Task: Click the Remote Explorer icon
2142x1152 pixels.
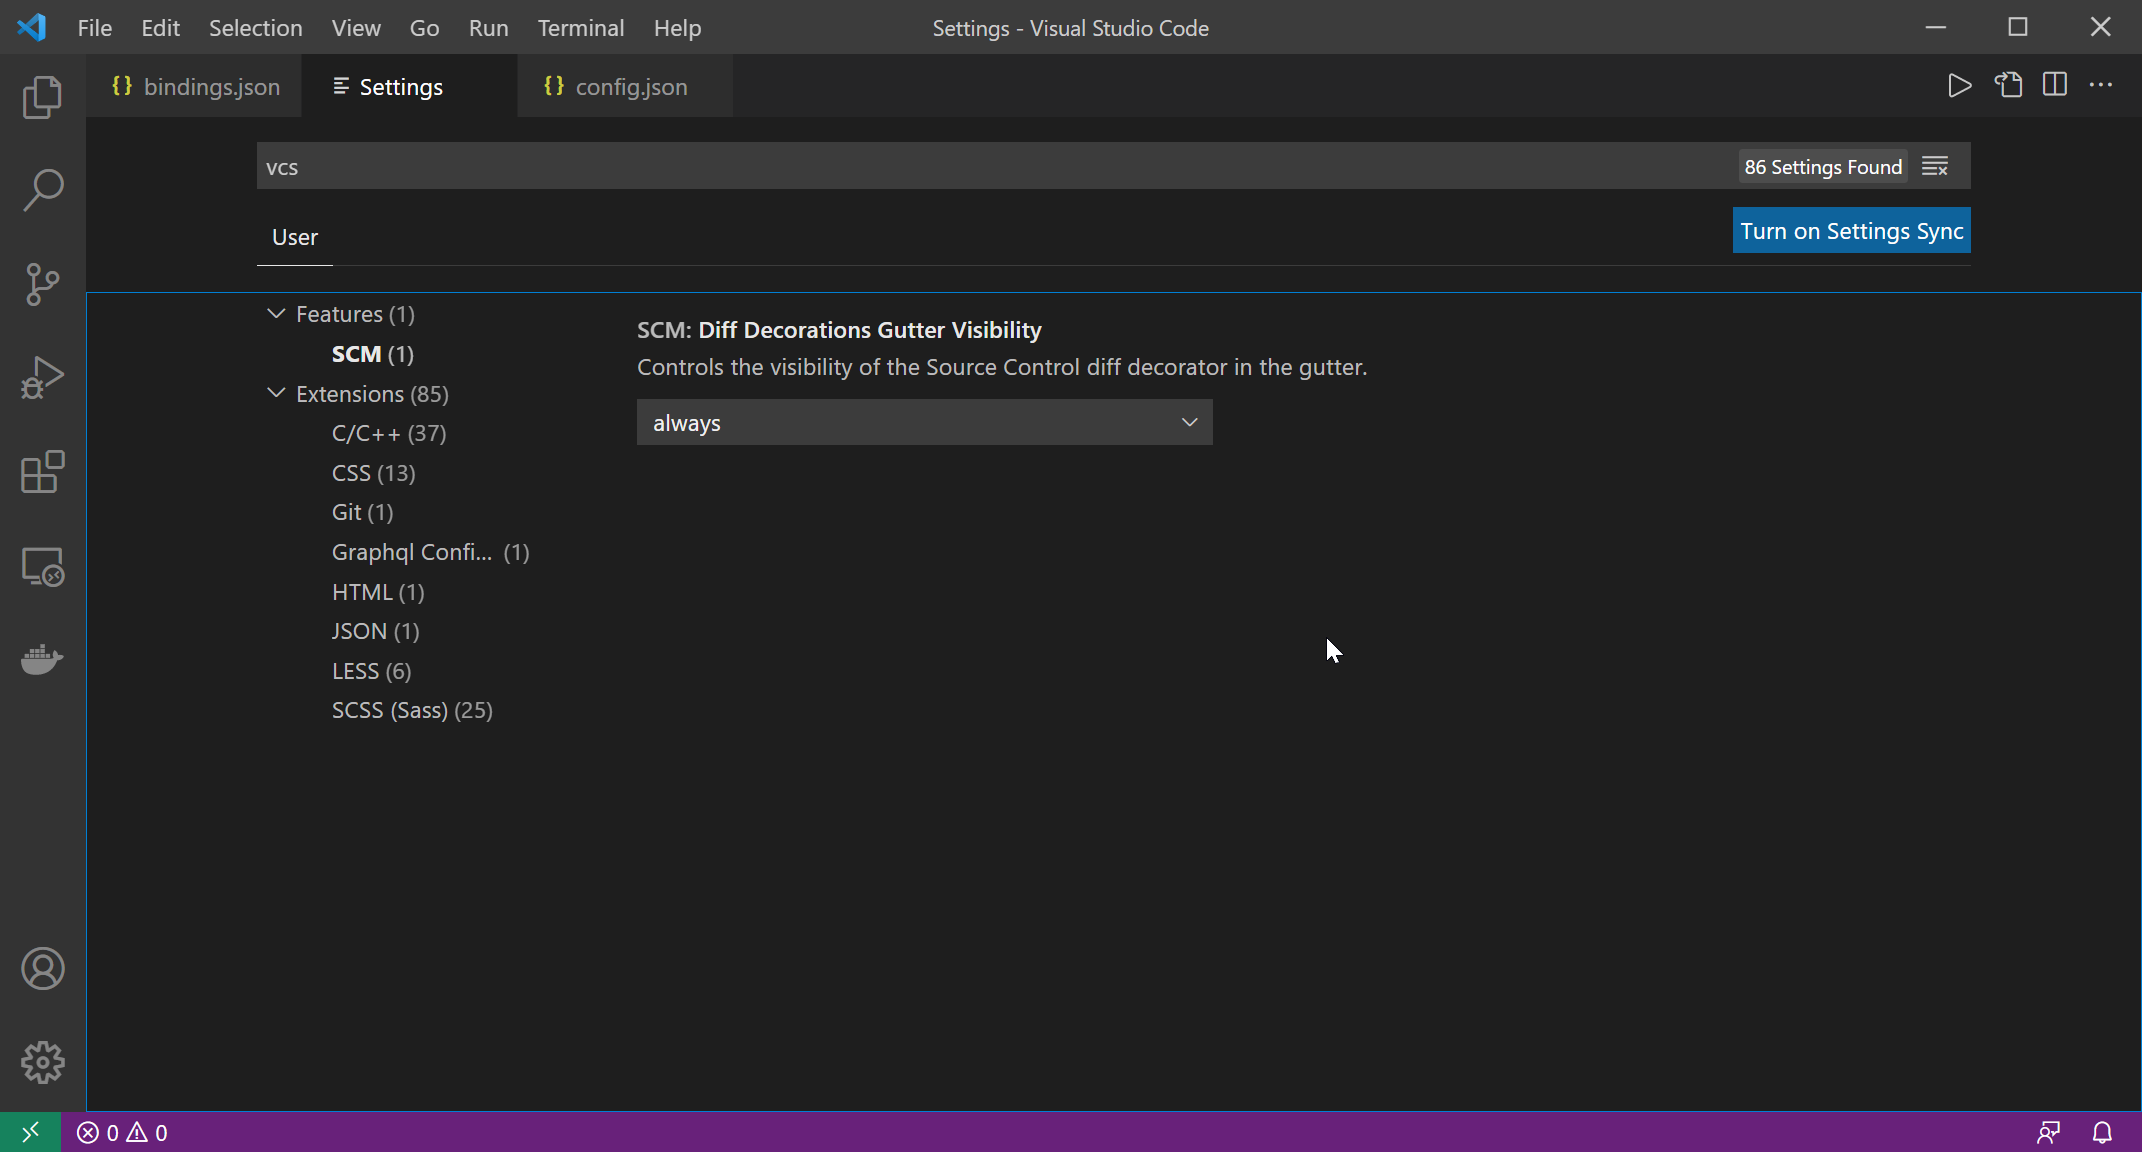Action: pos(41,565)
